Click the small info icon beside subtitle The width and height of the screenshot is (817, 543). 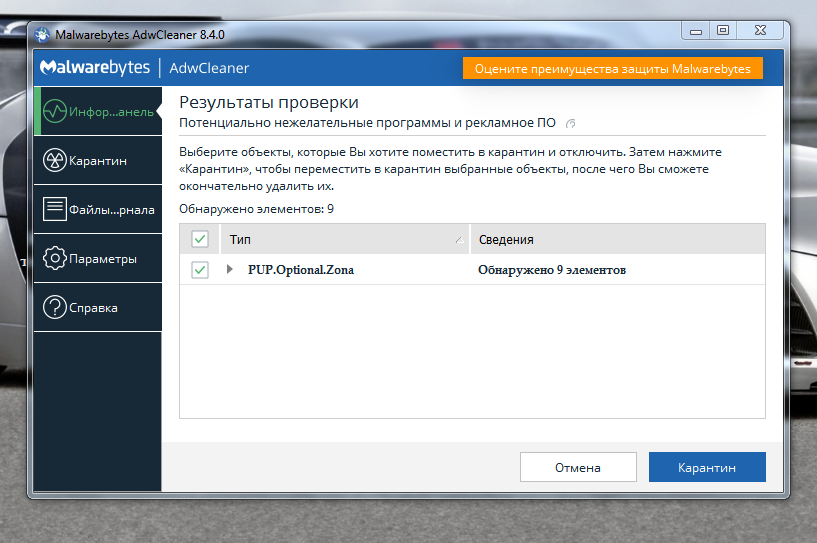tap(571, 124)
